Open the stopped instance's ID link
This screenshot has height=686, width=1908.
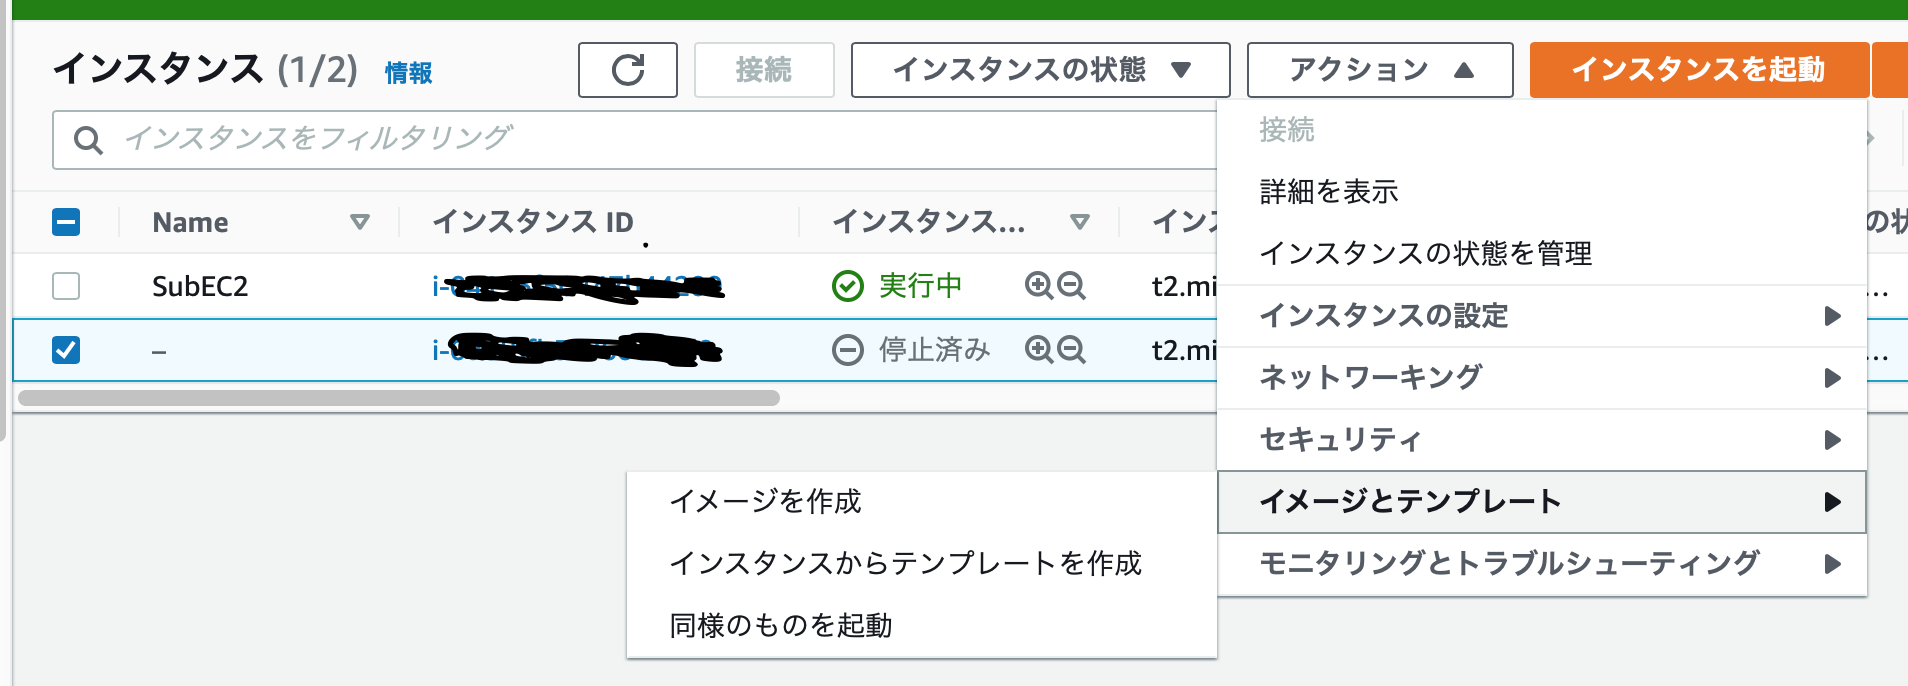click(577, 350)
